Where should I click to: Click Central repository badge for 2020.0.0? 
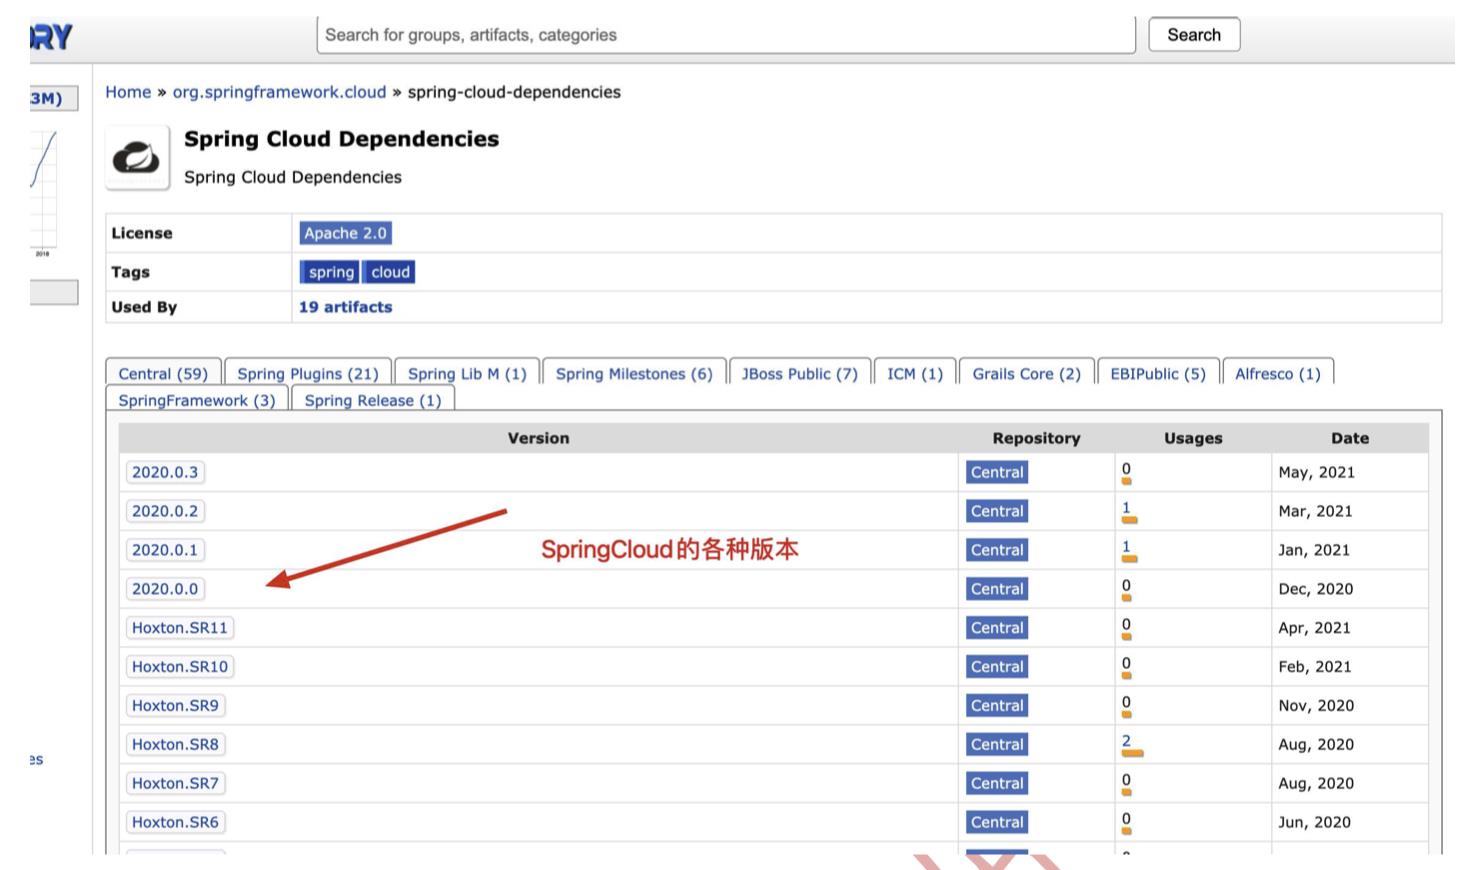pyautogui.click(x=997, y=589)
